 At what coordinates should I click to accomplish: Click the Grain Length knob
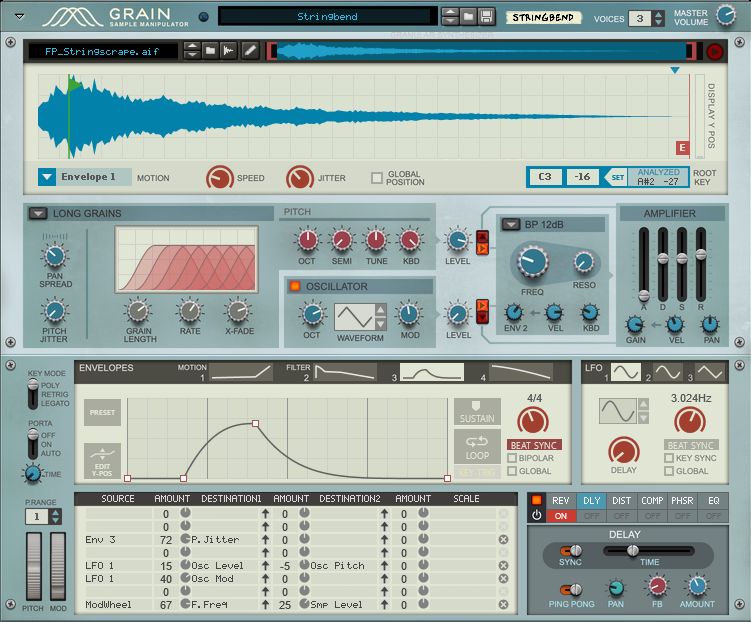138,311
